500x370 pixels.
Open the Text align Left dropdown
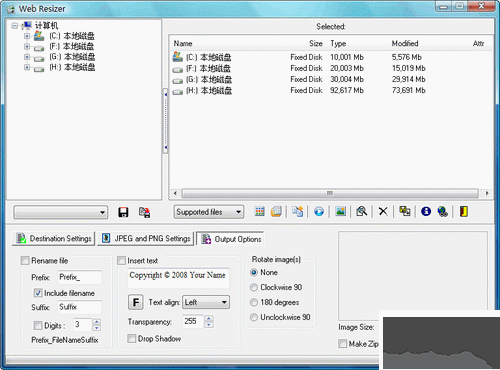pyautogui.click(x=206, y=302)
